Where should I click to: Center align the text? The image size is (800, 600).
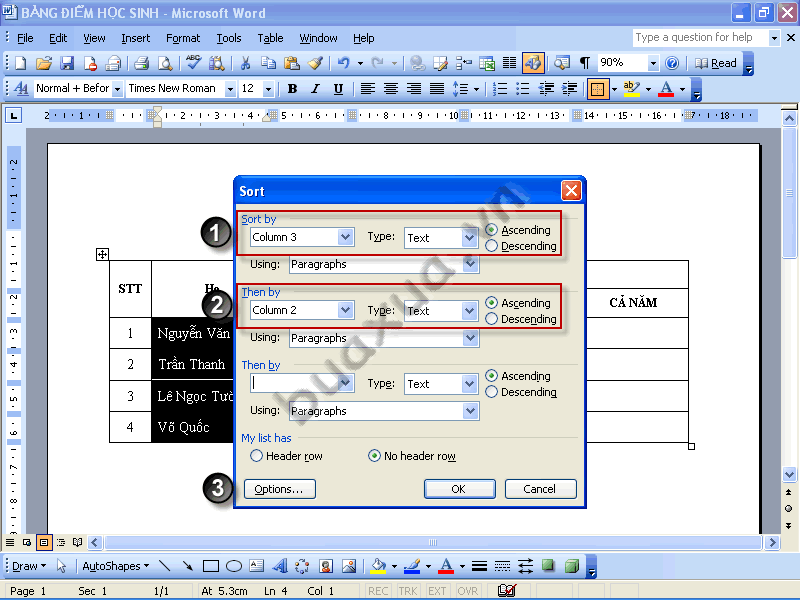[391, 89]
